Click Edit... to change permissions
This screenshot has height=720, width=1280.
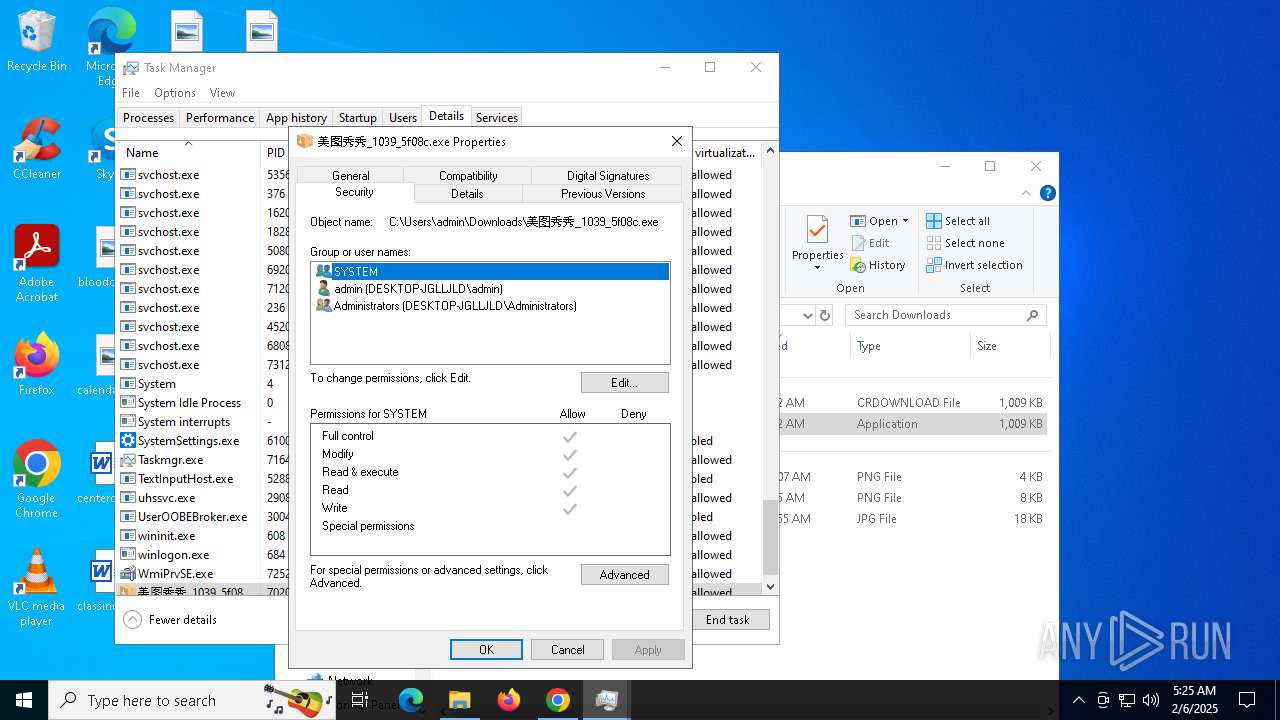tap(625, 383)
